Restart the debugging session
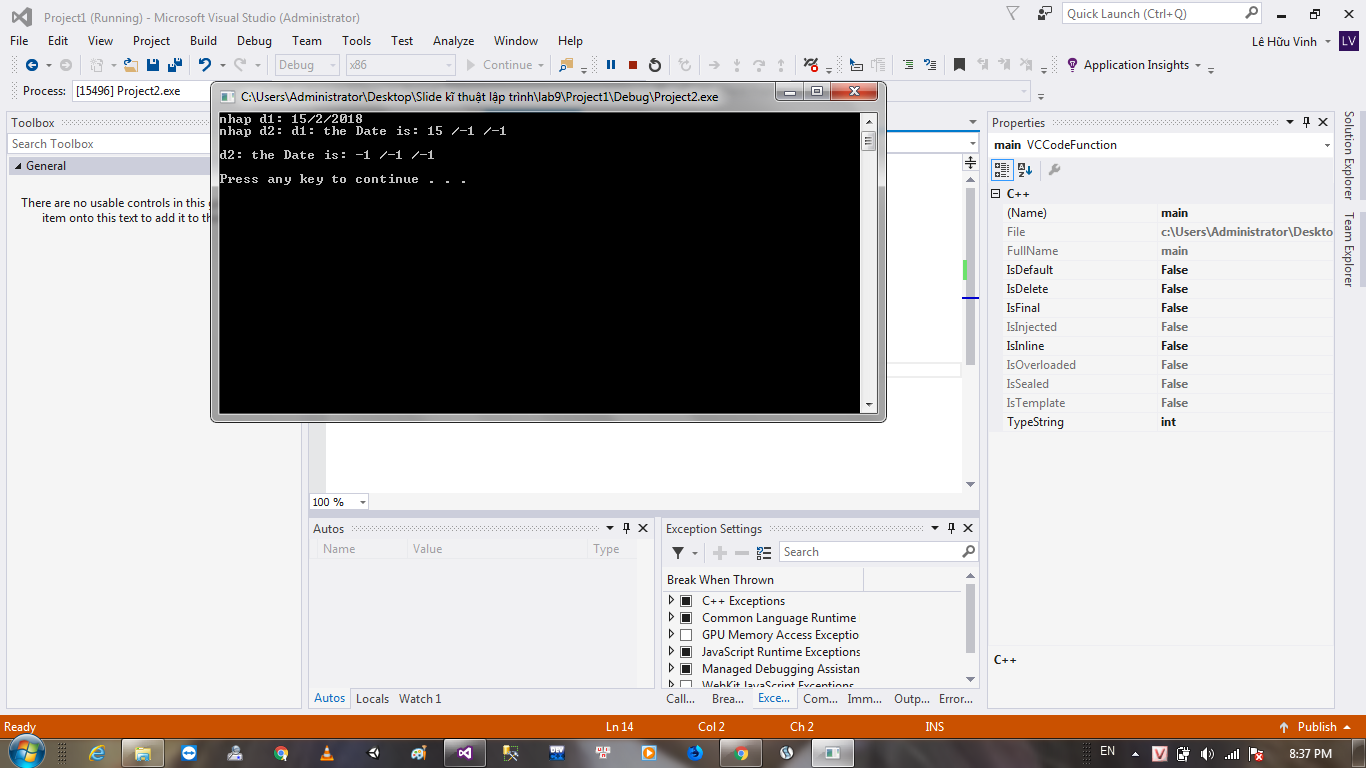Screen dimensions: 1366x768 pyautogui.click(x=655, y=65)
